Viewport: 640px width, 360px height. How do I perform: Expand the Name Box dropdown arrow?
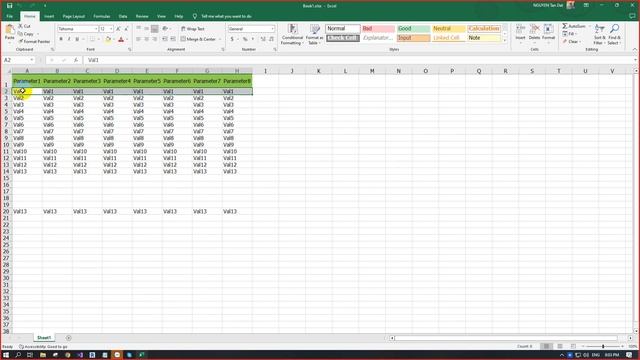pos(32,60)
